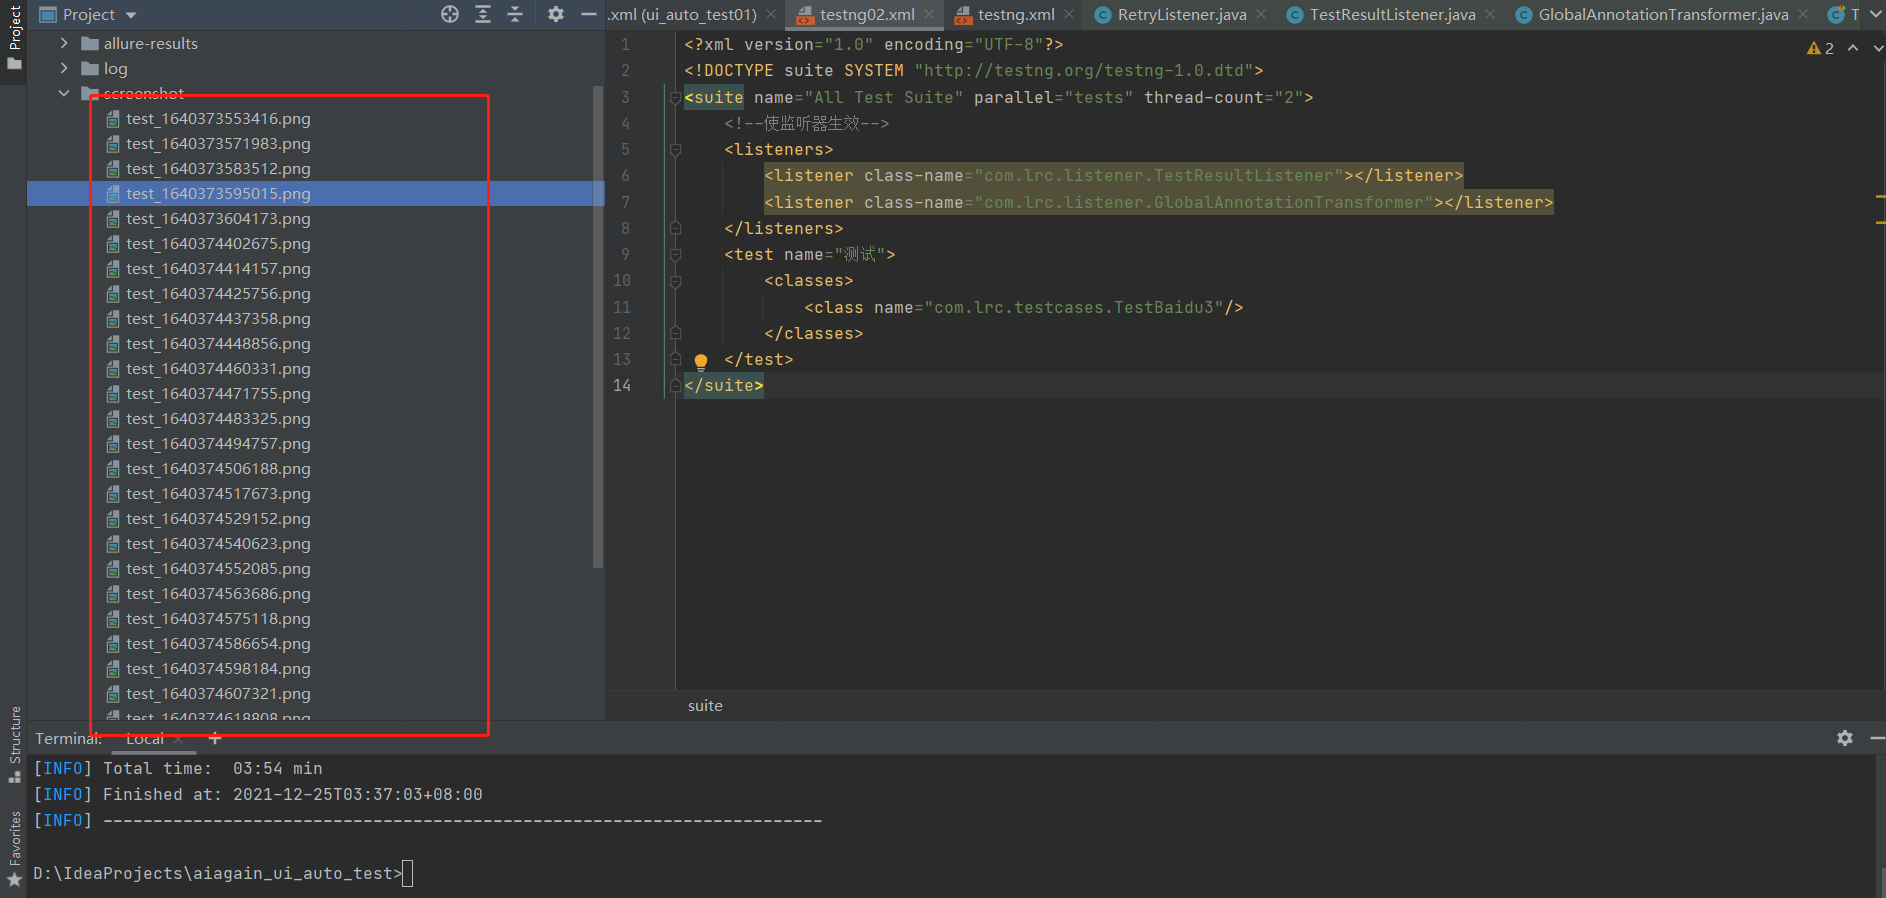Select file test_1640374607321.png
This screenshot has height=898, width=1886.
(218, 693)
